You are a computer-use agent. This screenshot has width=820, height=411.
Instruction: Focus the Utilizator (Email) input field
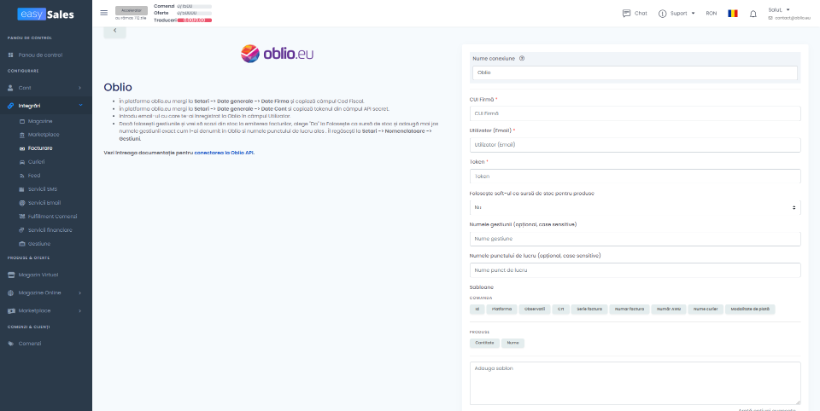pos(635,145)
